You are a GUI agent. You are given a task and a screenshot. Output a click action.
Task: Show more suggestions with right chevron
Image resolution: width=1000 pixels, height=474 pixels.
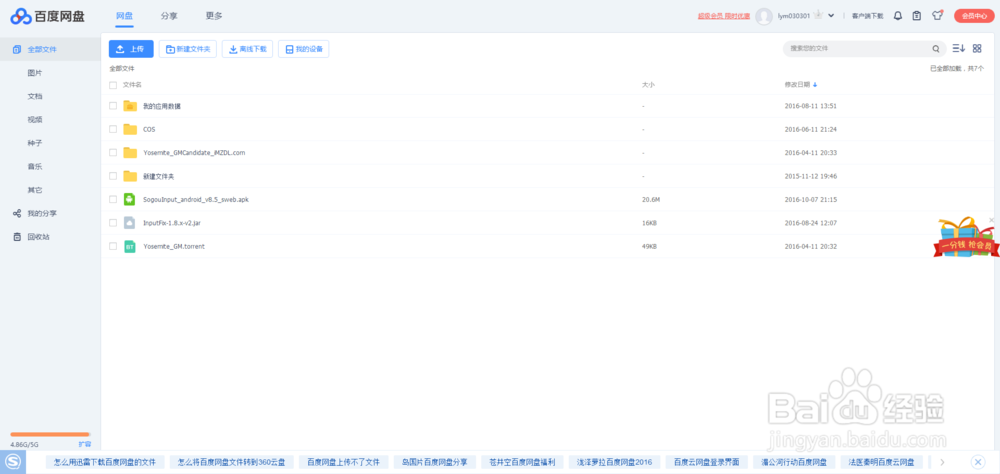[943, 462]
